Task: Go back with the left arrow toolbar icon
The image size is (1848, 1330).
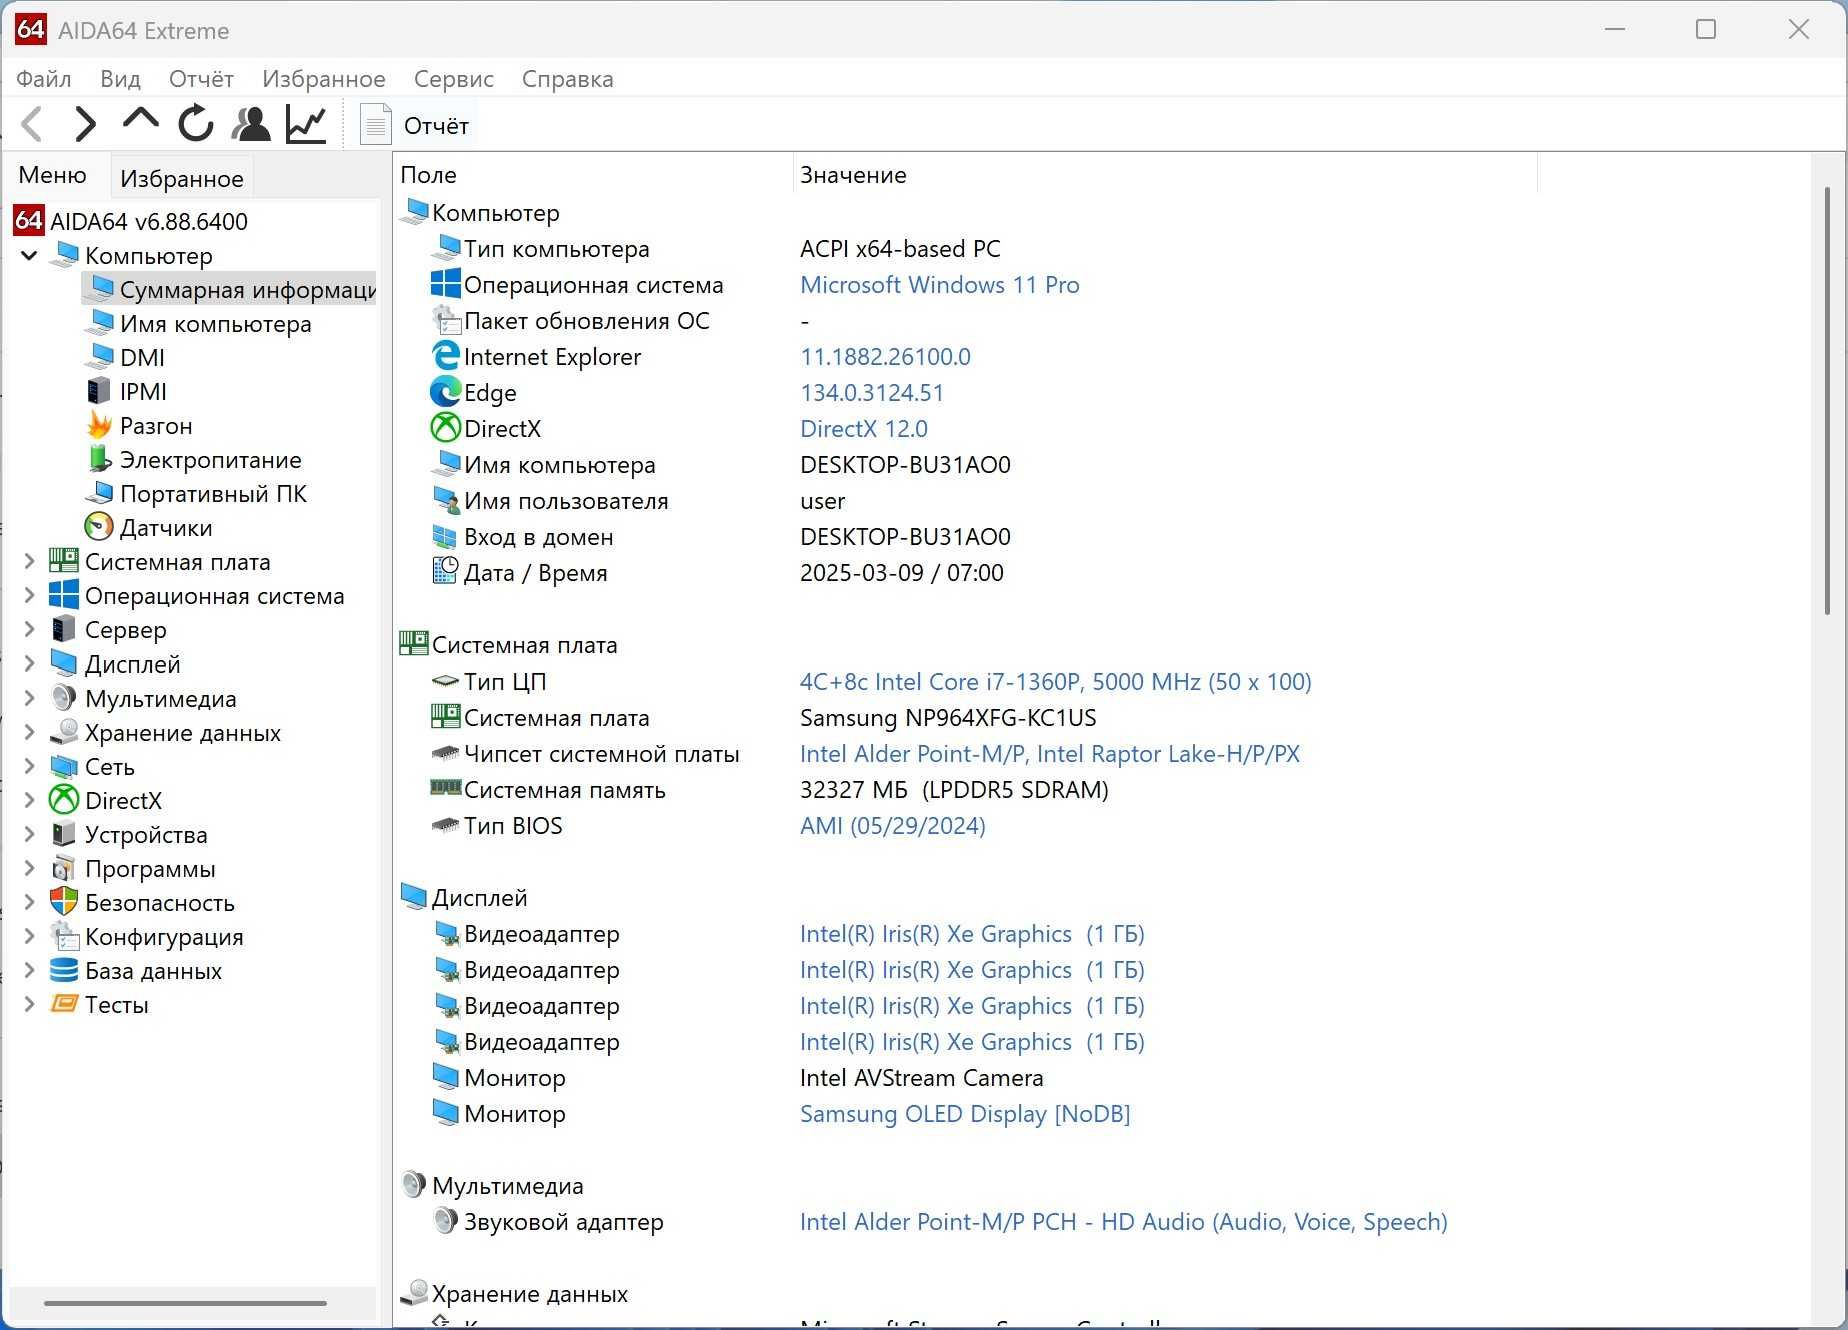Action: click(32, 124)
